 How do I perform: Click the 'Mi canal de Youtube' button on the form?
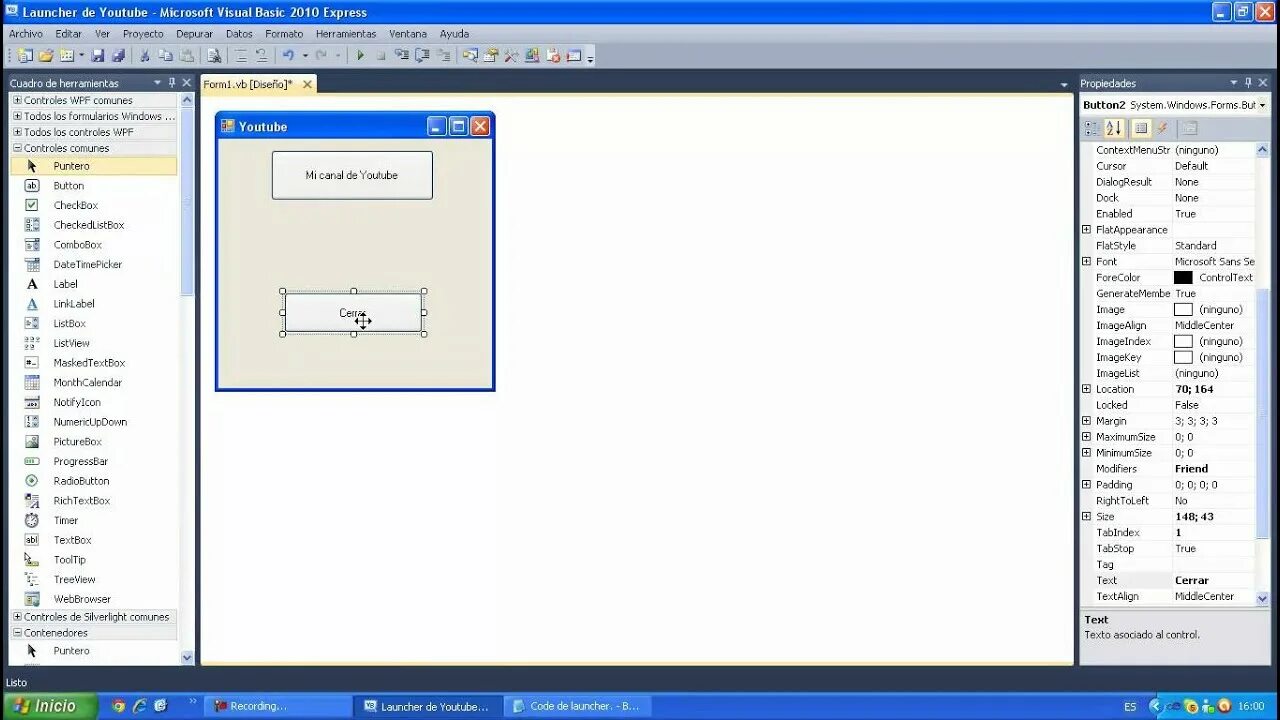point(352,175)
